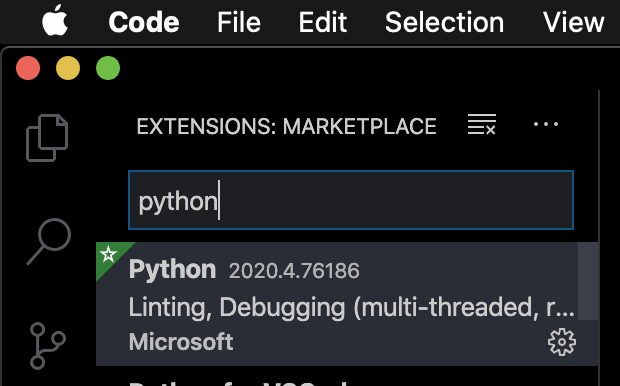Open the View menu

573,22
